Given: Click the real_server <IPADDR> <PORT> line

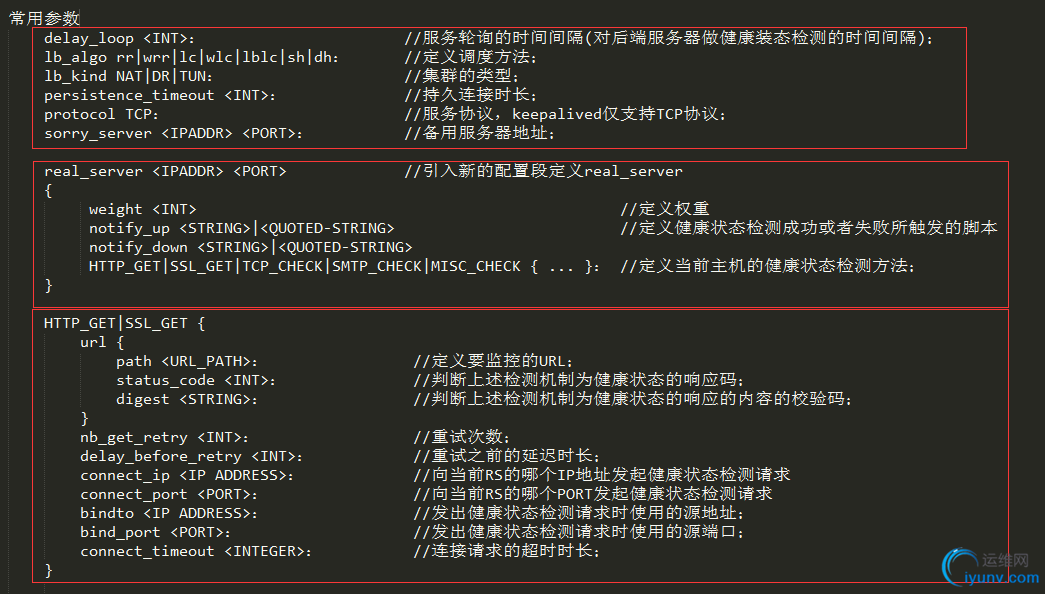Looking at the screenshot, I should [165, 171].
